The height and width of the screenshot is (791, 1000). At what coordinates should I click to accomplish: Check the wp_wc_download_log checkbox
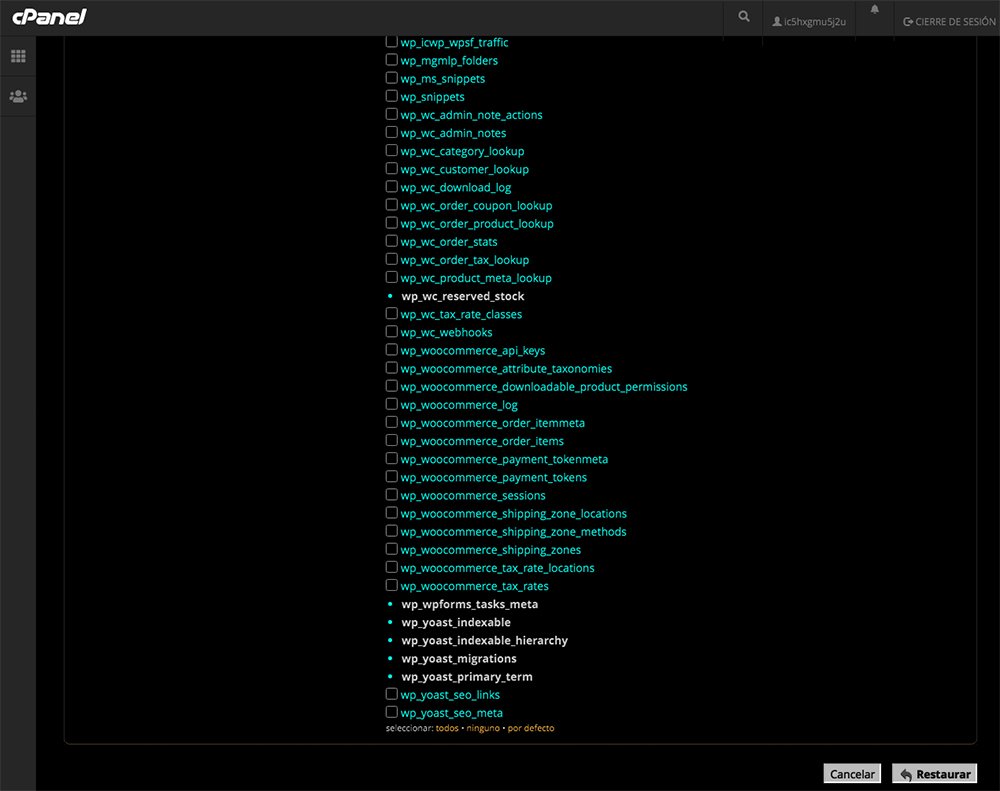pyautogui.click(x=392, y=186)
